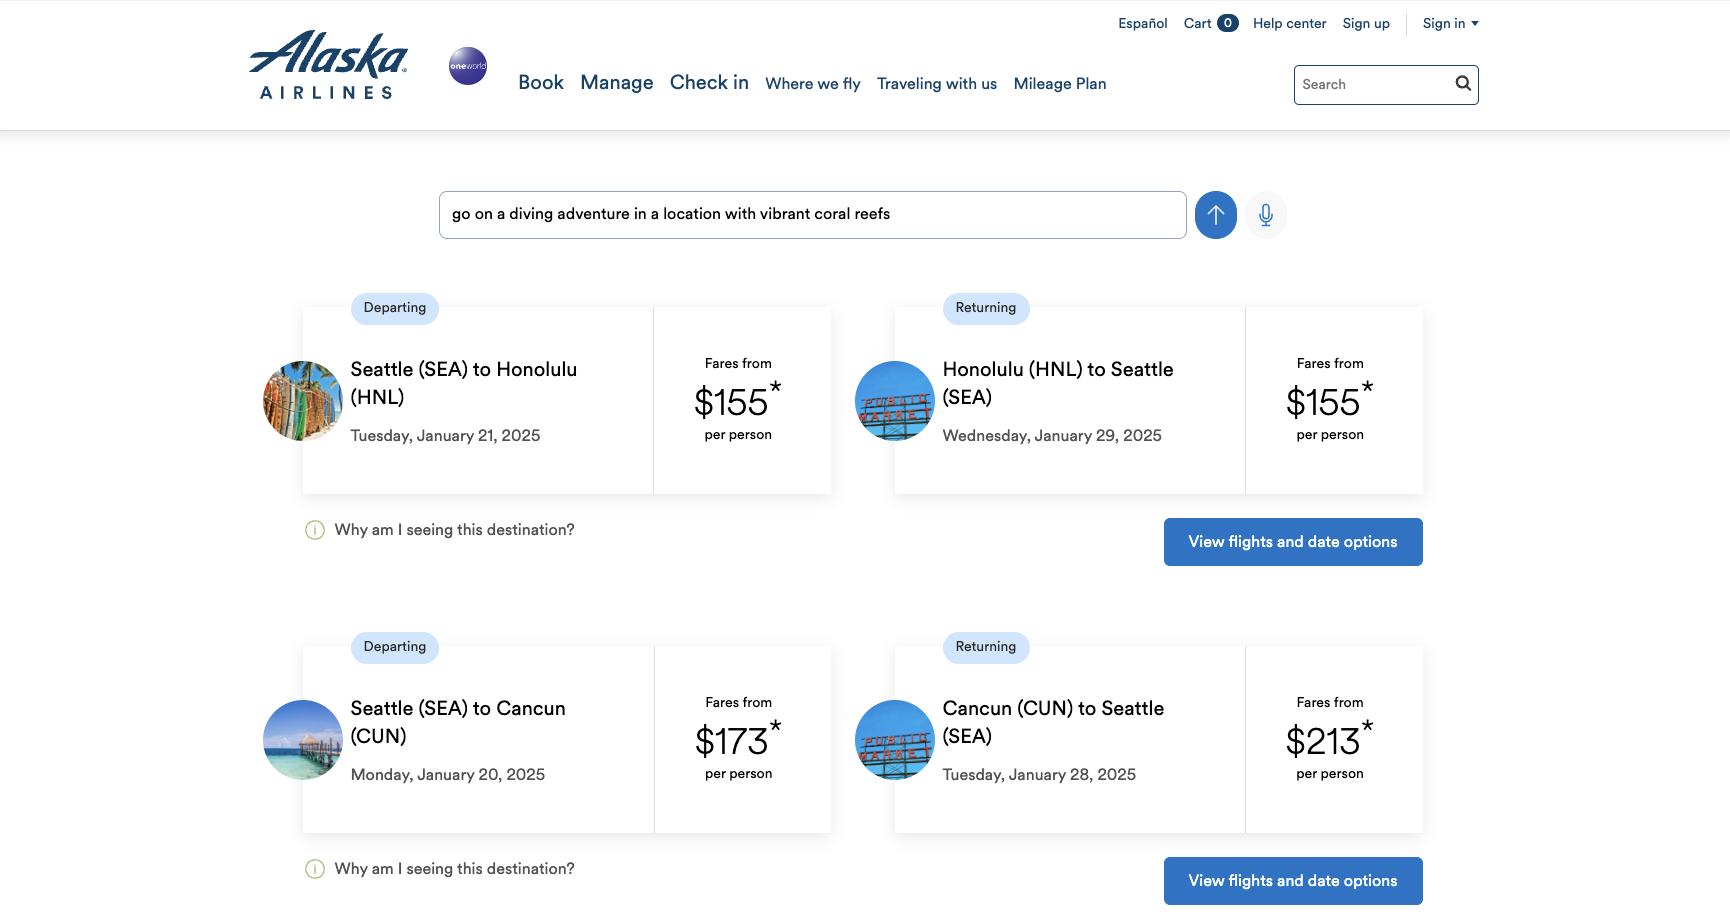This screenshot has height=923, width=1730.
Task: Switch the language to Español
Action: pyautogui.click(x=1143, y=23)
